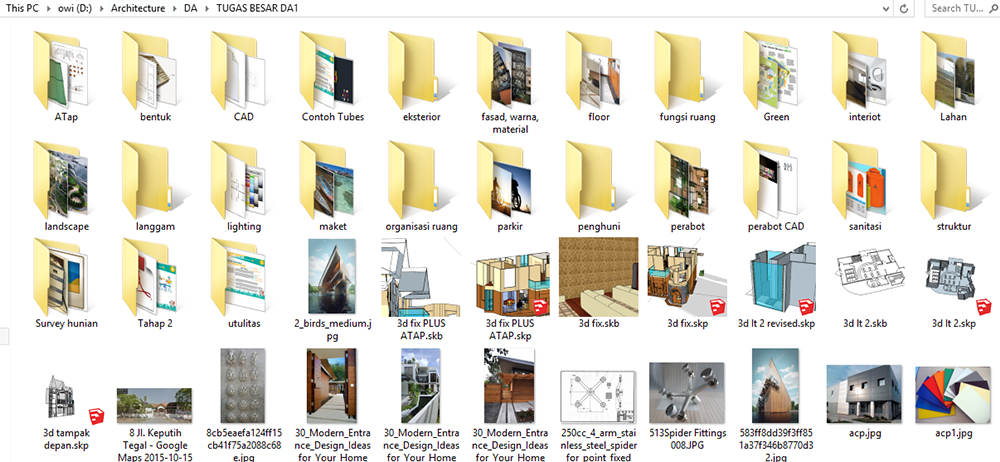
Task: Click the Search input field
Action: 960,9
